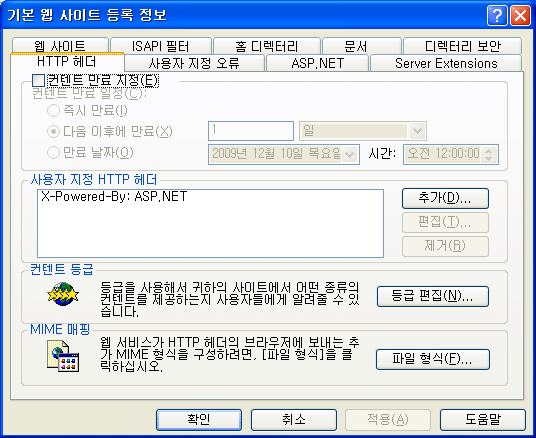Switch to the 문서 tab

tap(362, 45)
